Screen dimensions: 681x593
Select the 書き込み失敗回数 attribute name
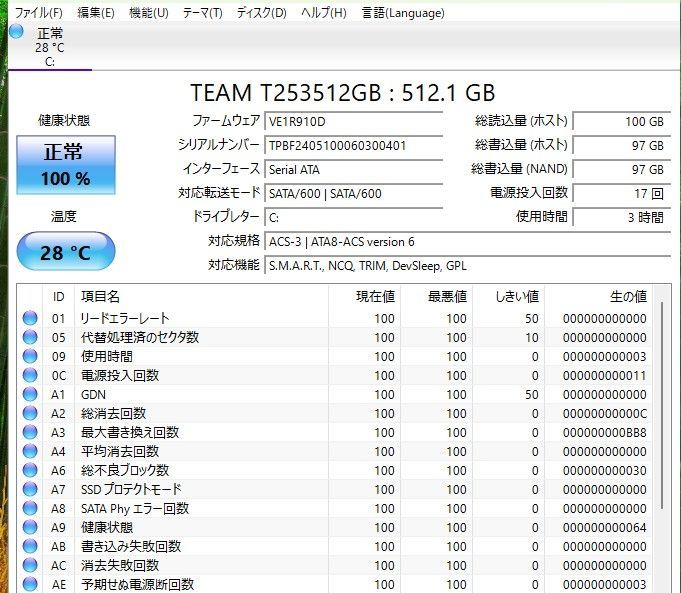131,546
